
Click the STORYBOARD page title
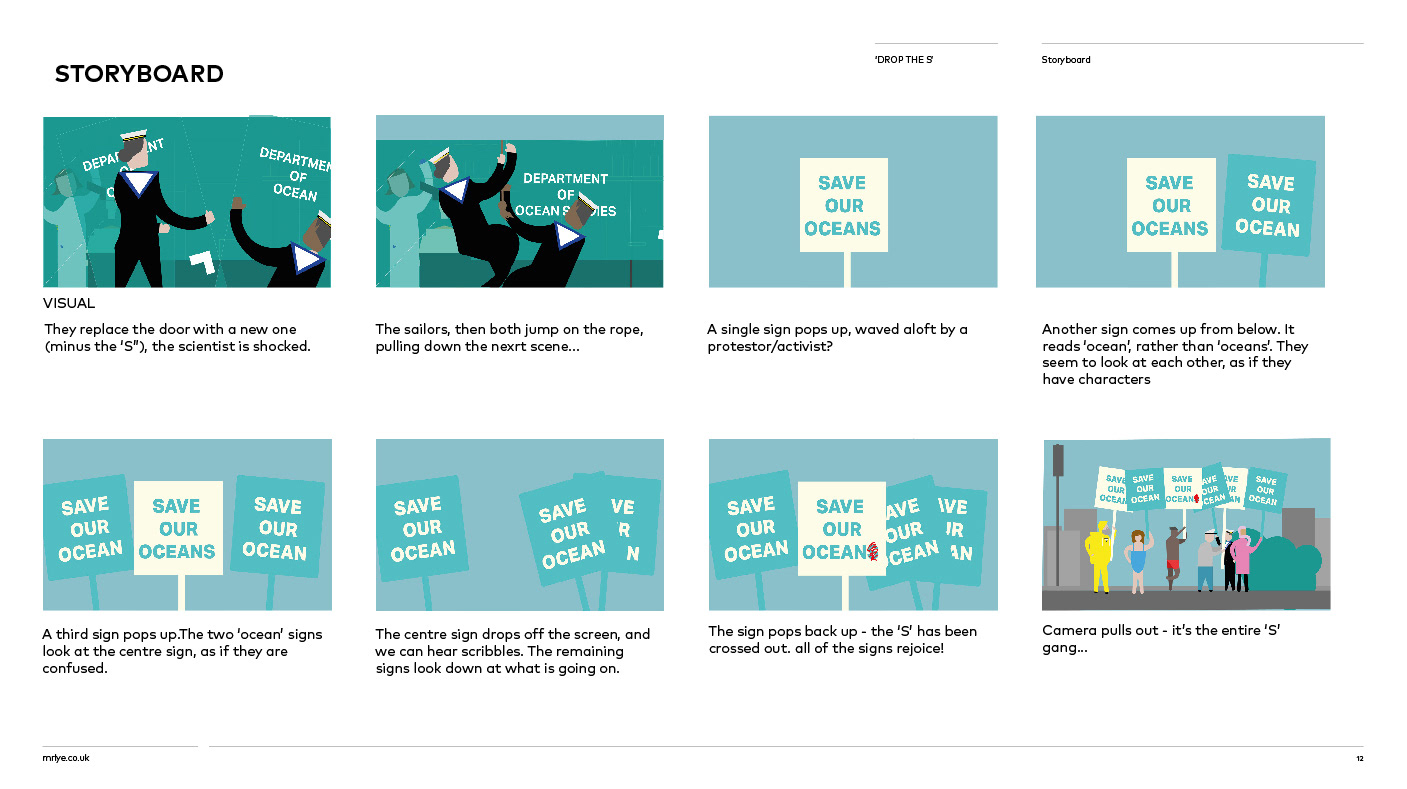(139, 74)
